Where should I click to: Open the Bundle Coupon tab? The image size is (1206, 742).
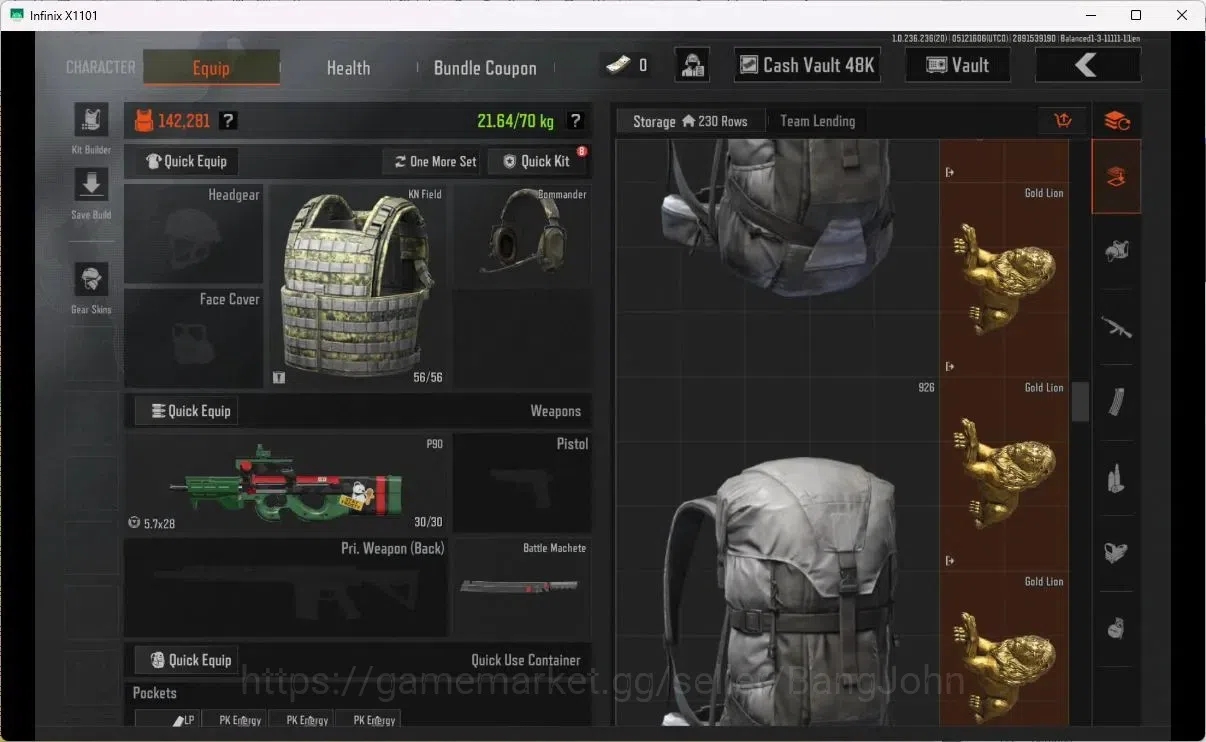[x=485, y=68]
